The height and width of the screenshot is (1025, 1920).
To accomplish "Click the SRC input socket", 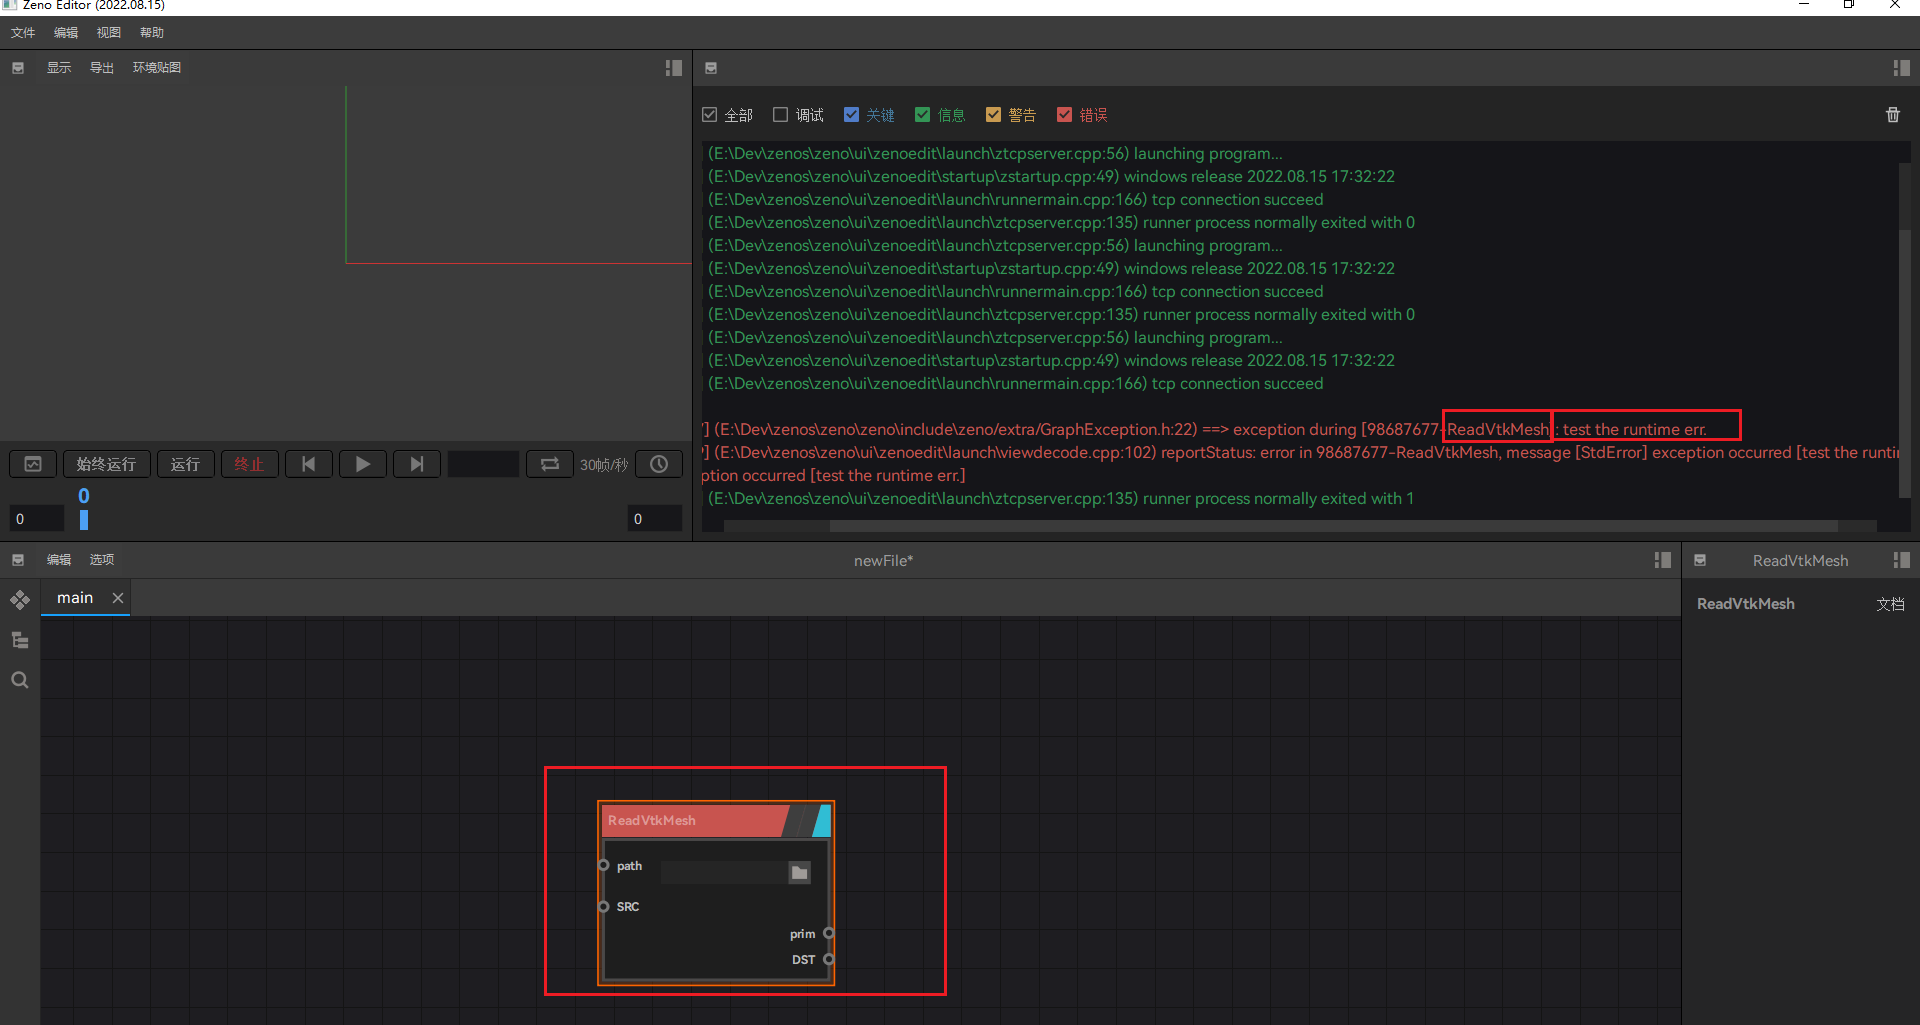I will 604,906.
